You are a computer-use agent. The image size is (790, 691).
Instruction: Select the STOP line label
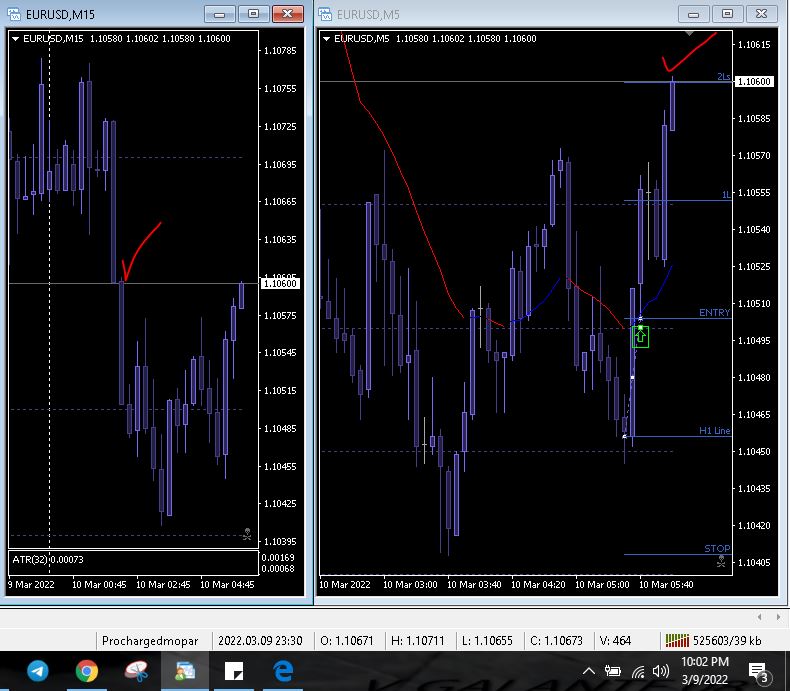point(717,548)
